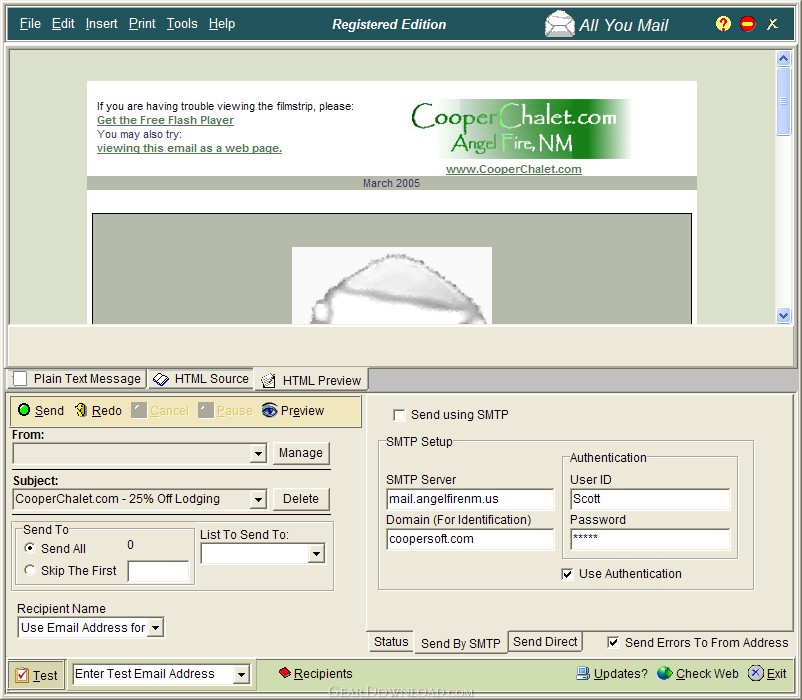The image size is (802, 700).
Task: Open the From address dropdown
Action: coord(258,454)
